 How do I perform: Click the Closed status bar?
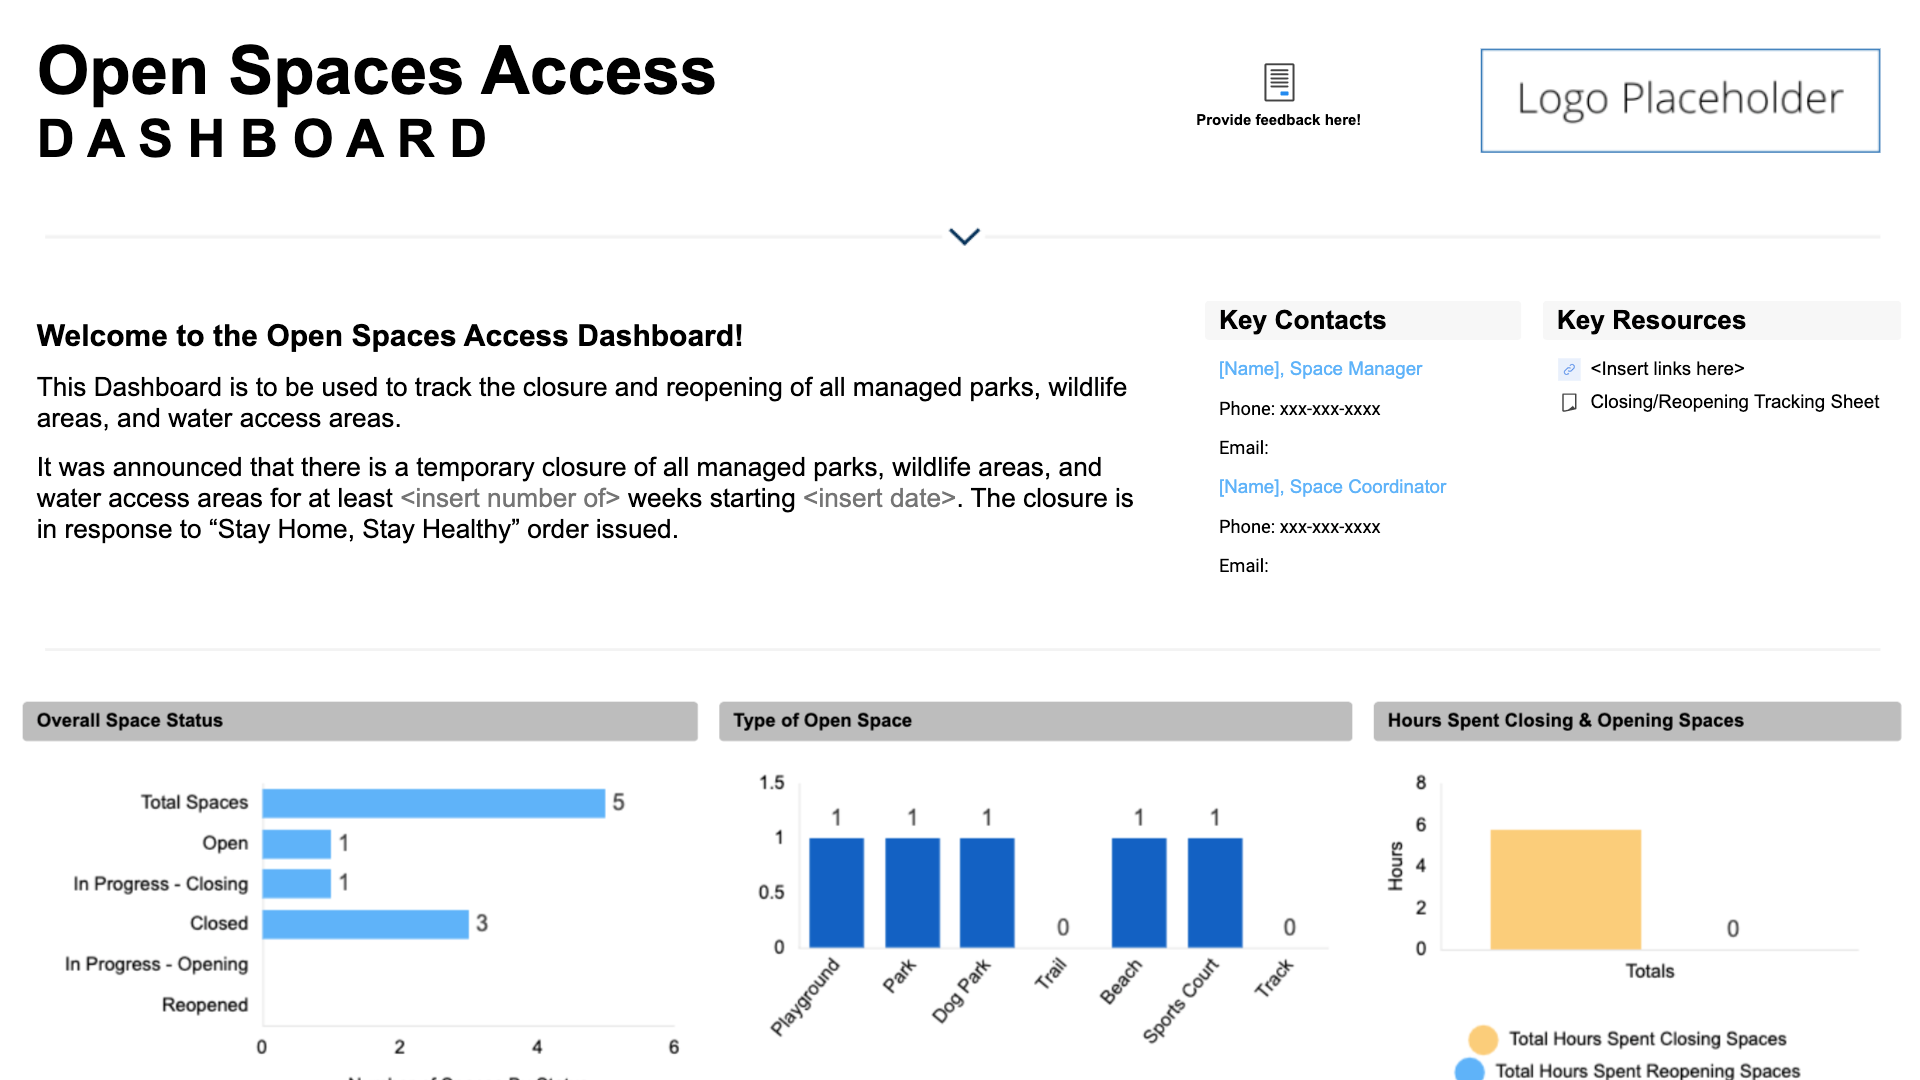tap(366, 924)
